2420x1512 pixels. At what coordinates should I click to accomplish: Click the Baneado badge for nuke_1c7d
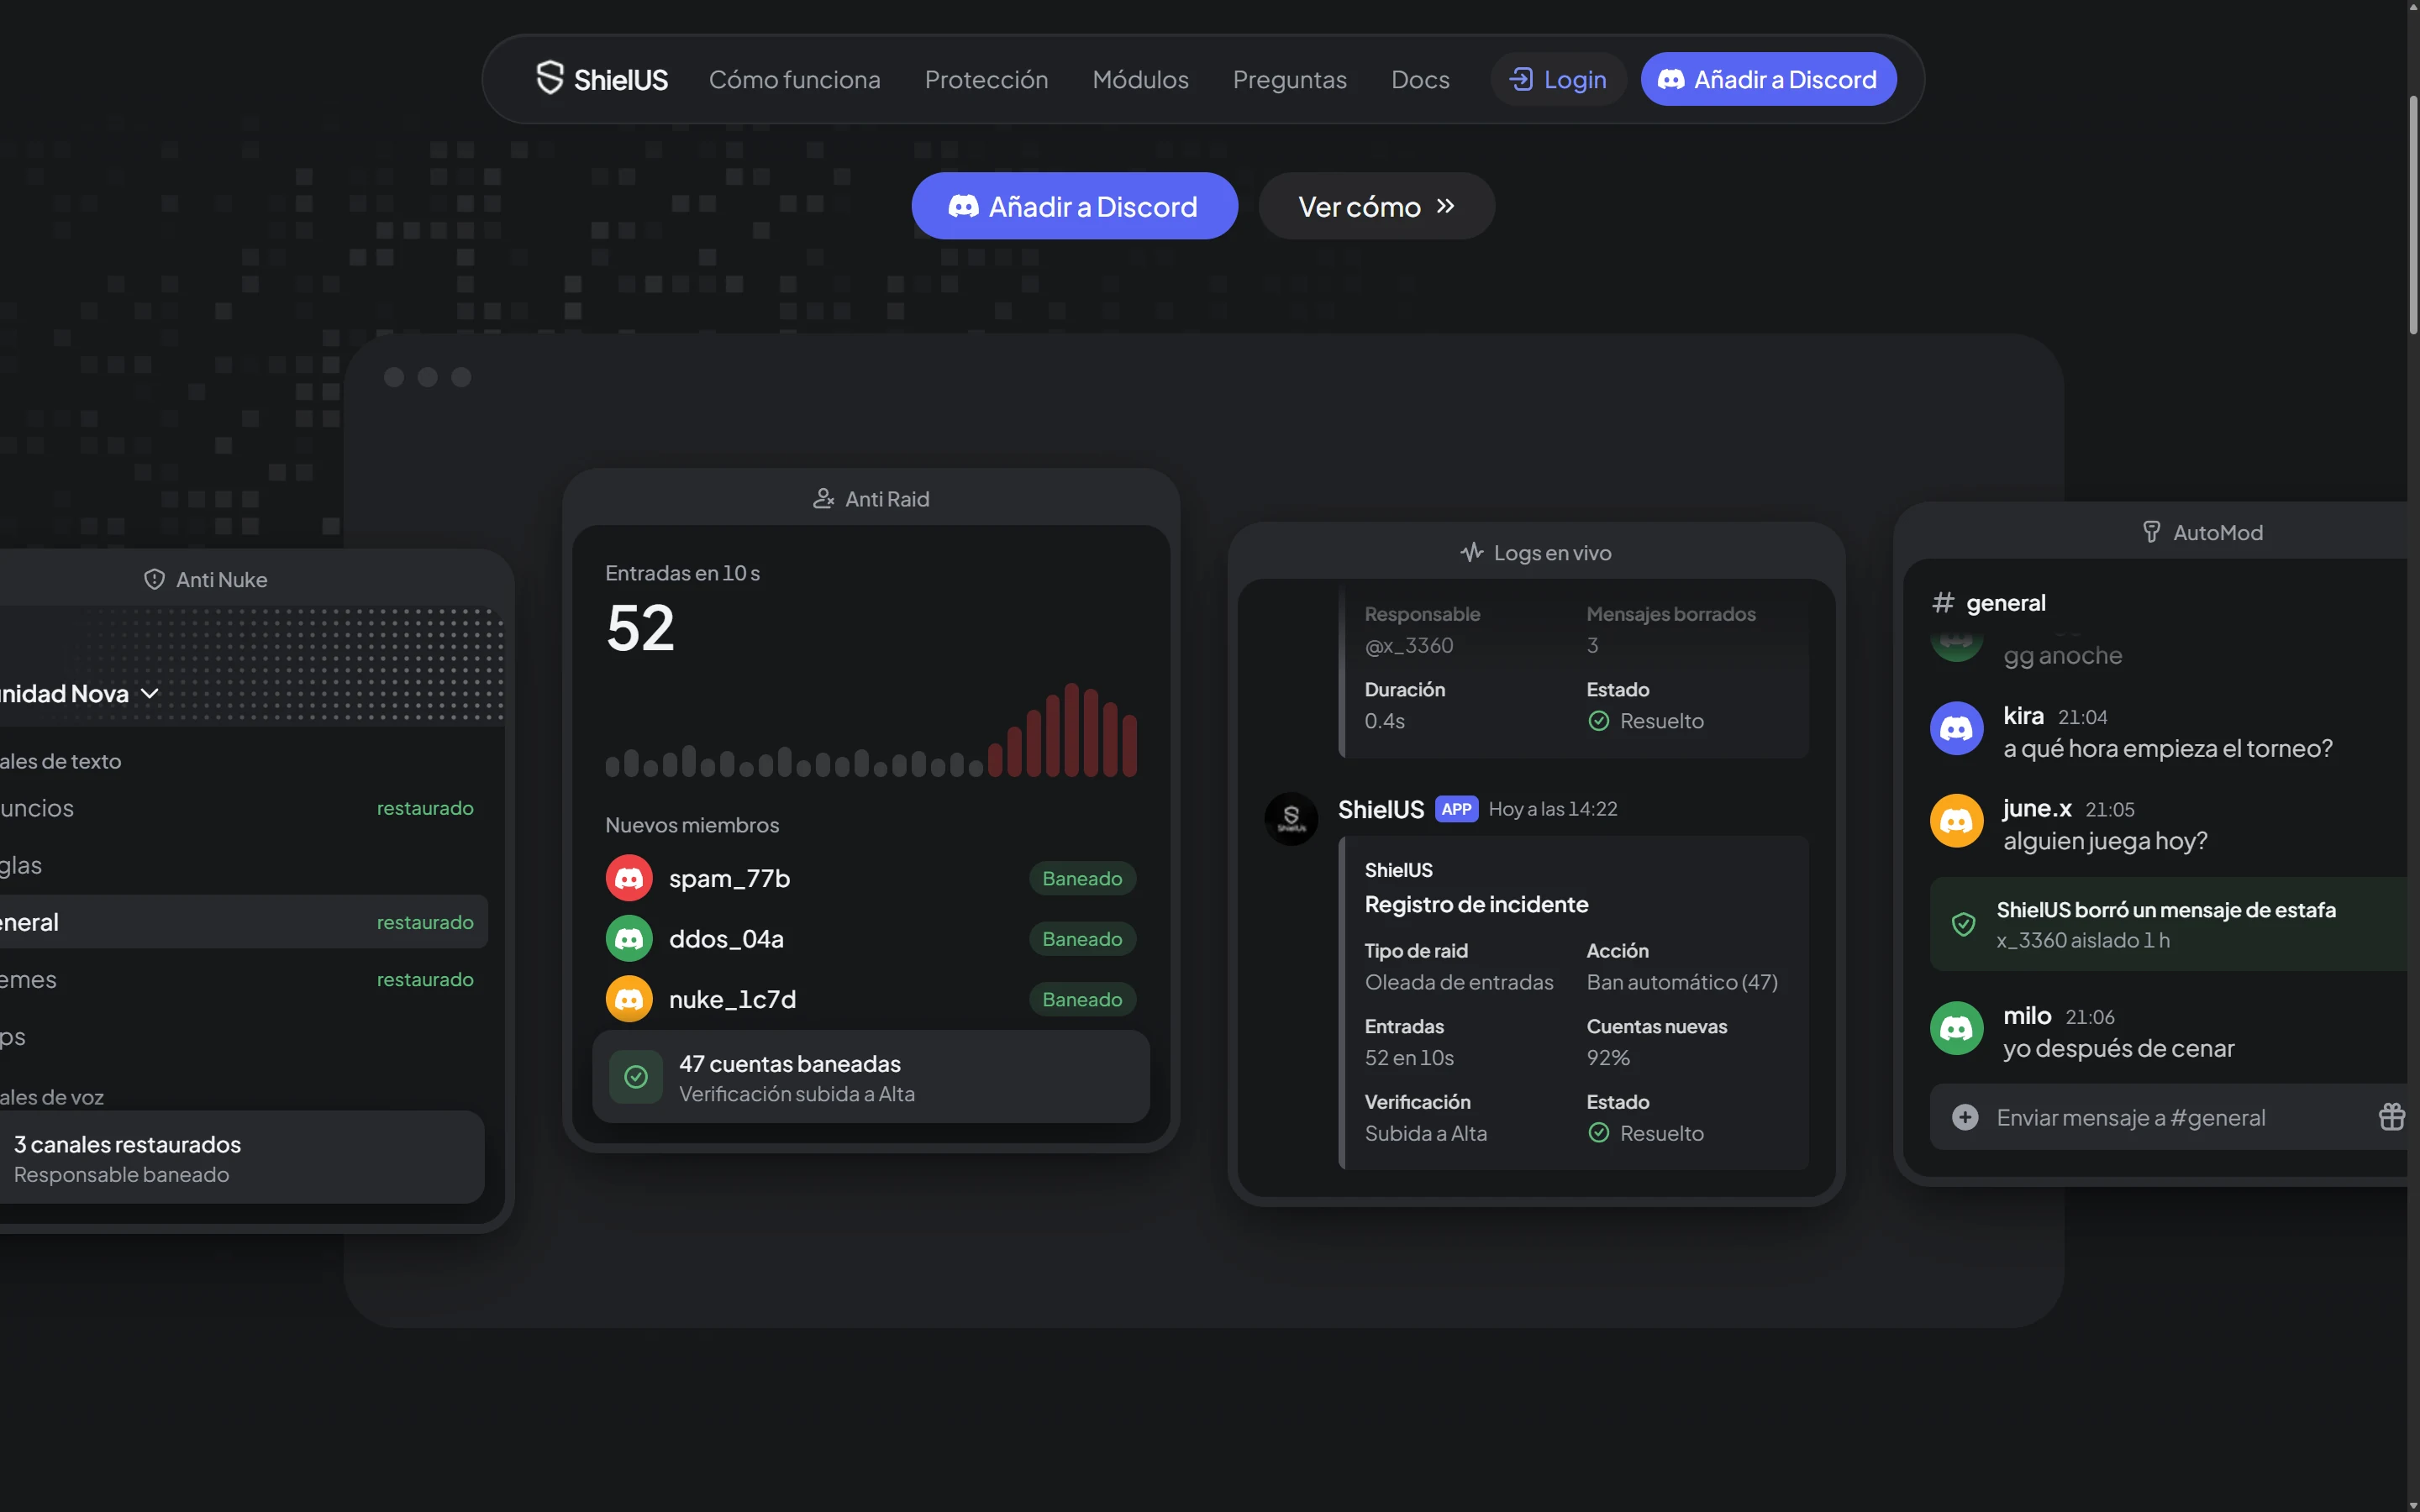point(1082,999)
